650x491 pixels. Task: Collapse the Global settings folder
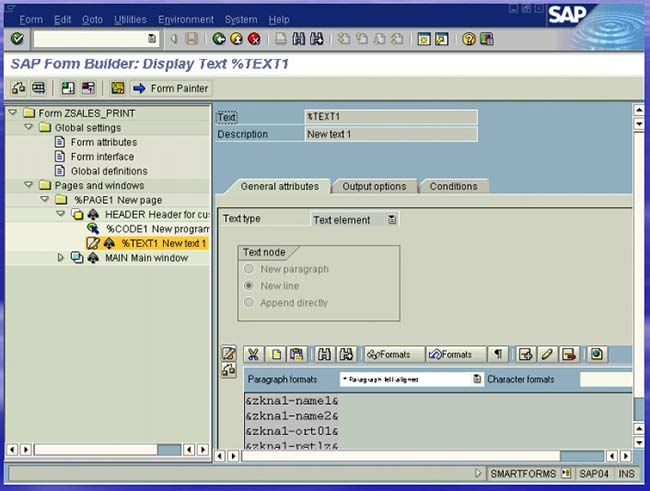tap(29, 127)
